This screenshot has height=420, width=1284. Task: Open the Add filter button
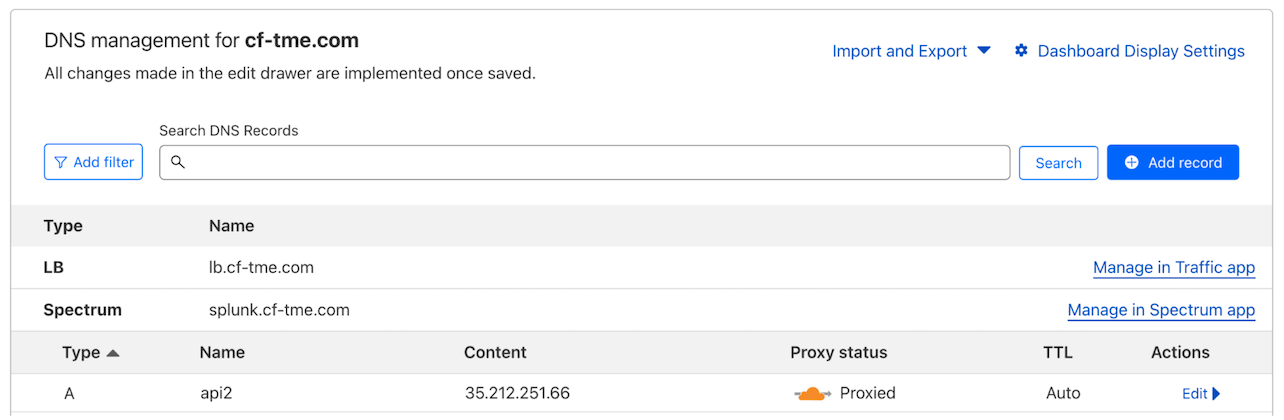click(94, 162)
